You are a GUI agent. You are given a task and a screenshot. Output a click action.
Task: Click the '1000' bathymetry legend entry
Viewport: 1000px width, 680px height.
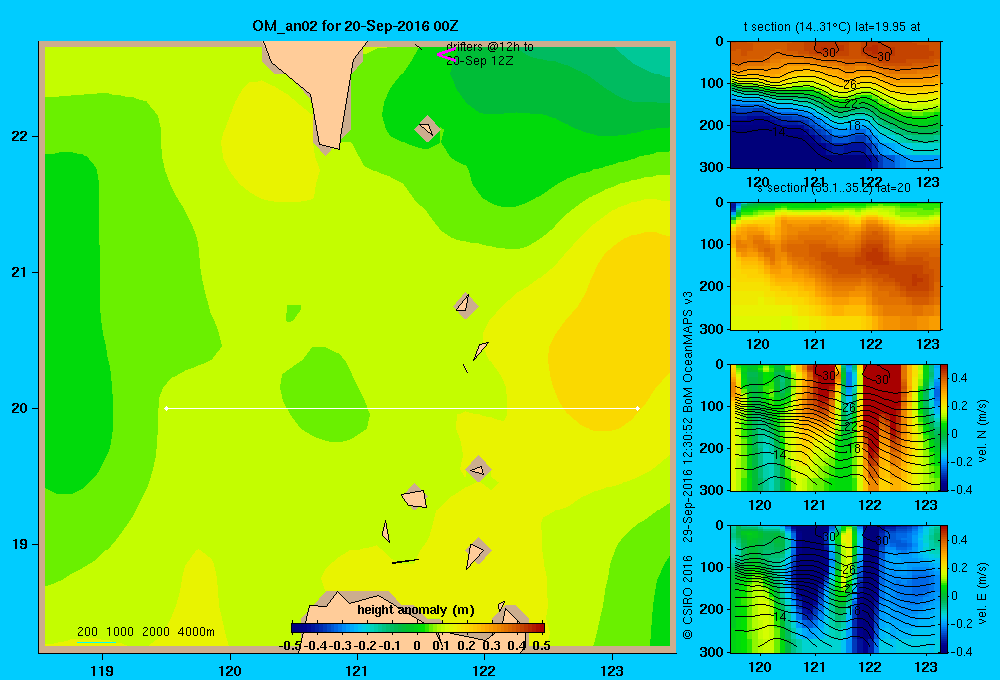coord(120,632)
